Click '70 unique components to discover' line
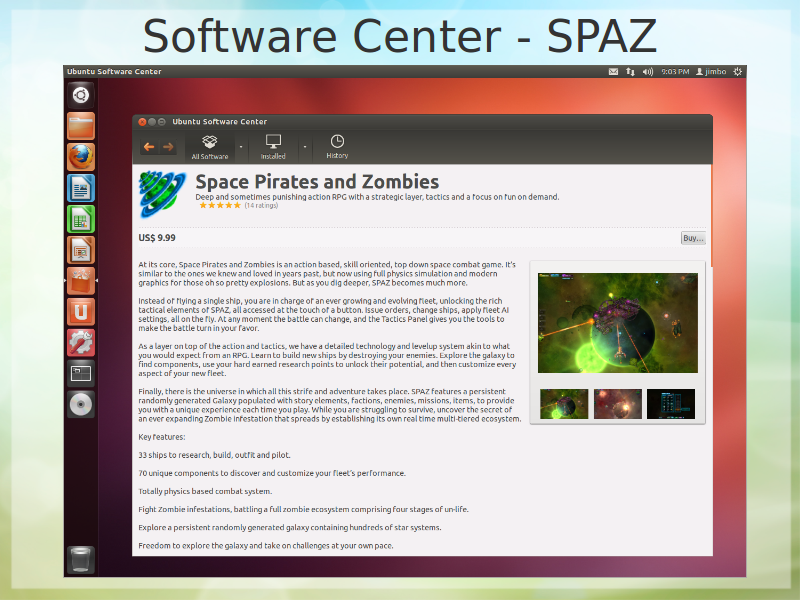The image size is (800, 600). [x=272, y=473]
